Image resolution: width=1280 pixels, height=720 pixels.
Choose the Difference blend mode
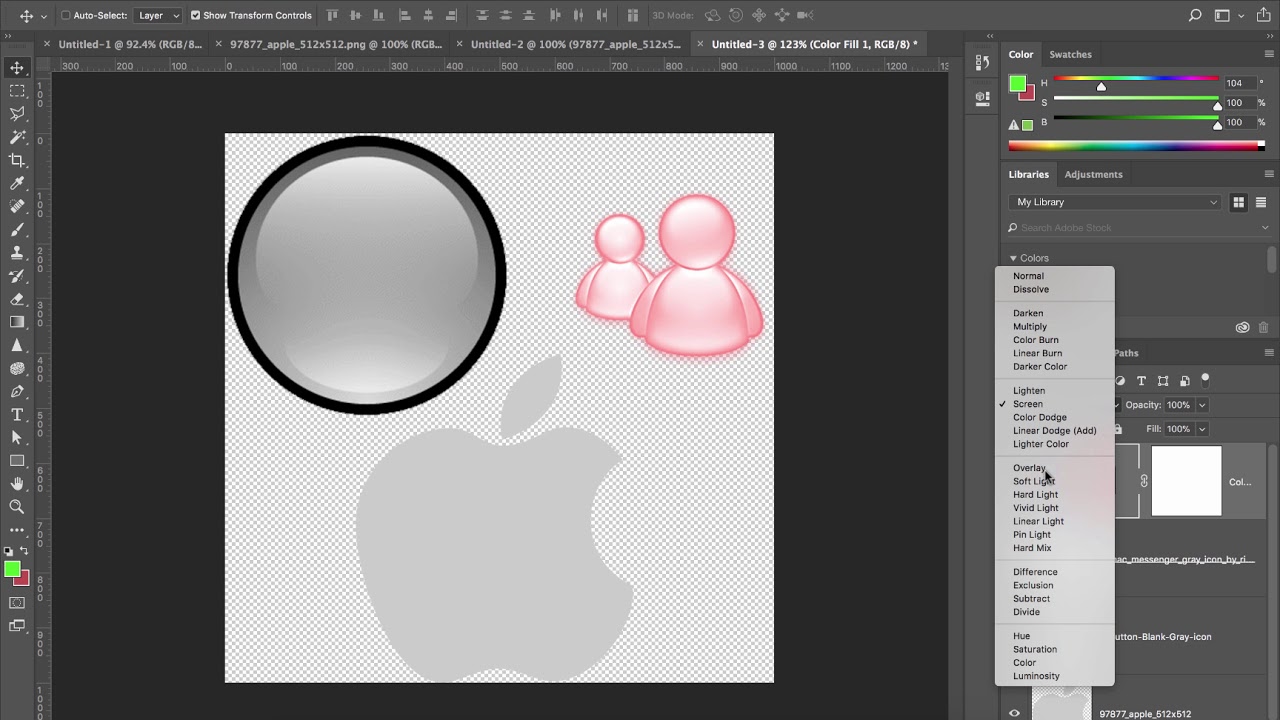click(1035, 572)
